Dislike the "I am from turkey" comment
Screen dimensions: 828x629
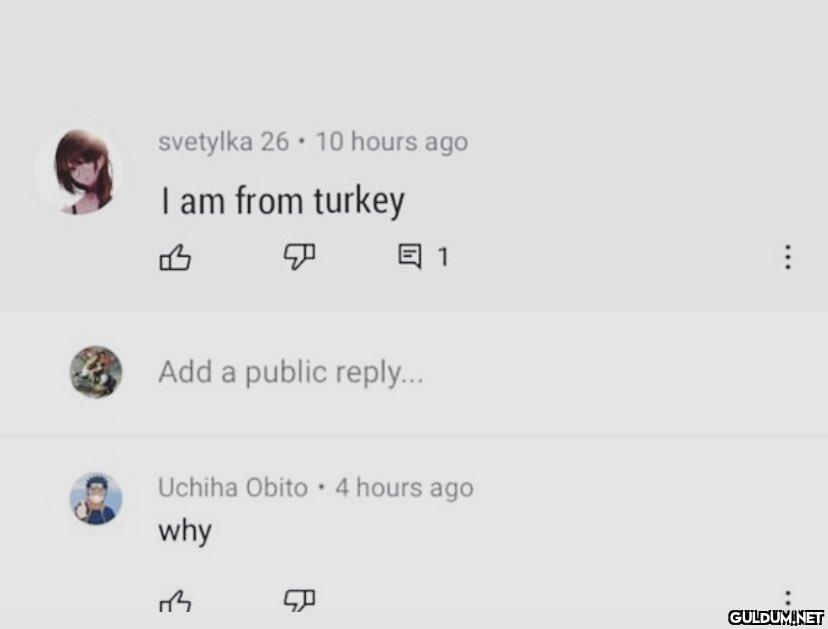point(299,258)
